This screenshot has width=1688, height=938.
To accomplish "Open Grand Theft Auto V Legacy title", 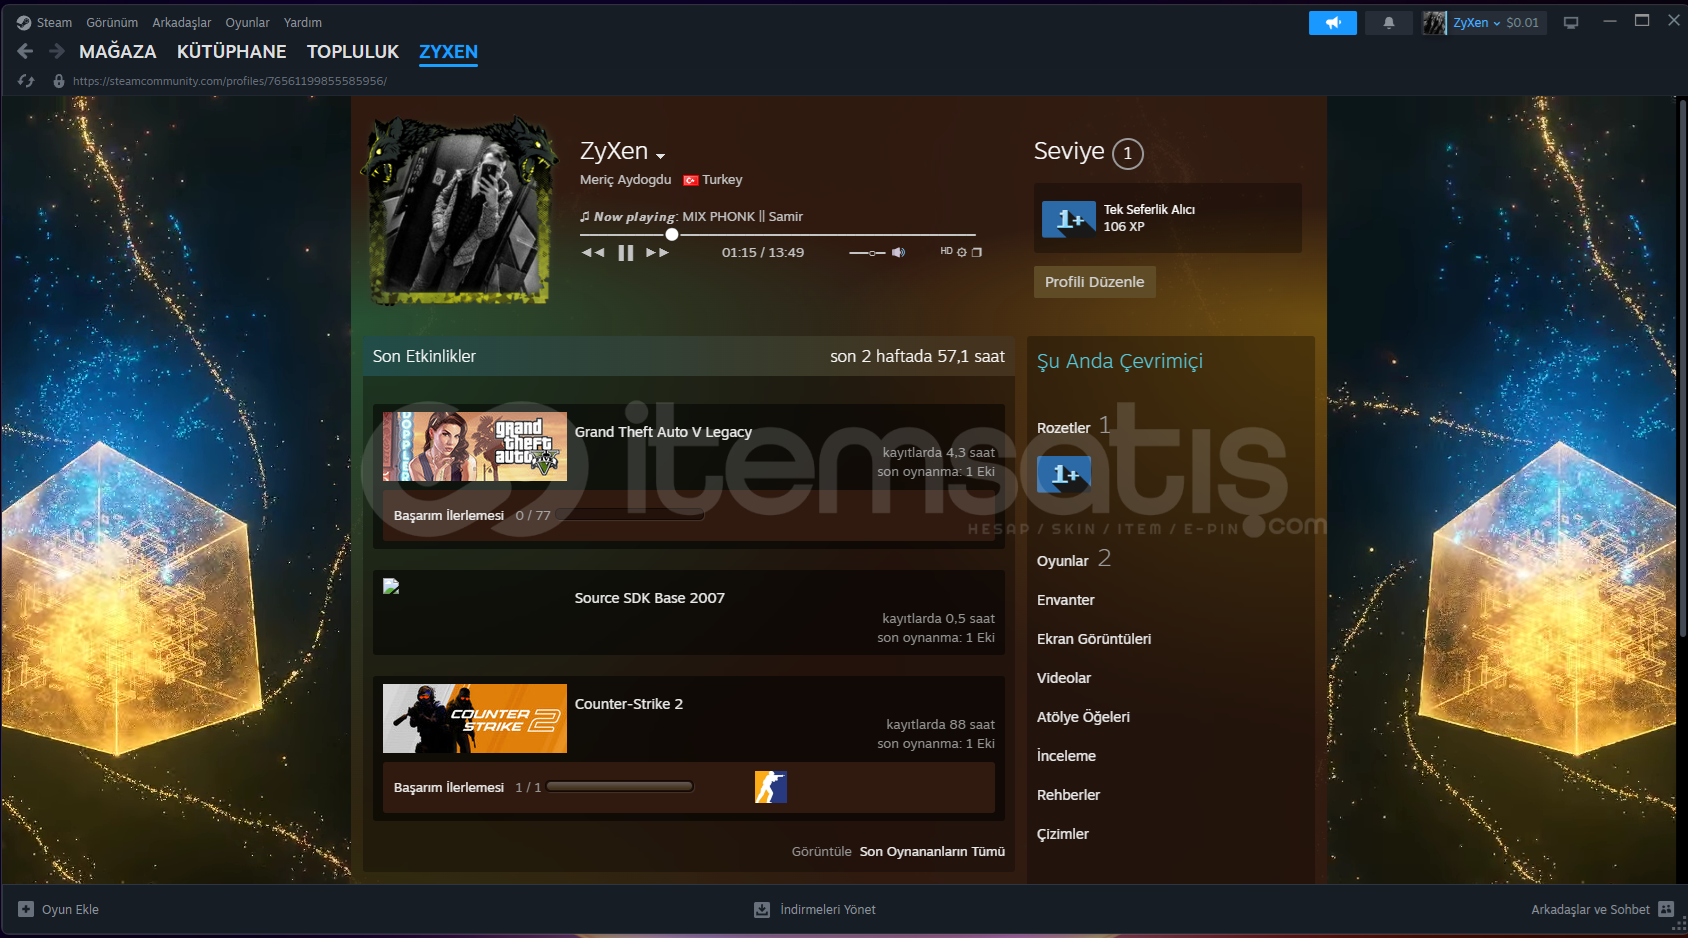I will click(663, 432).
